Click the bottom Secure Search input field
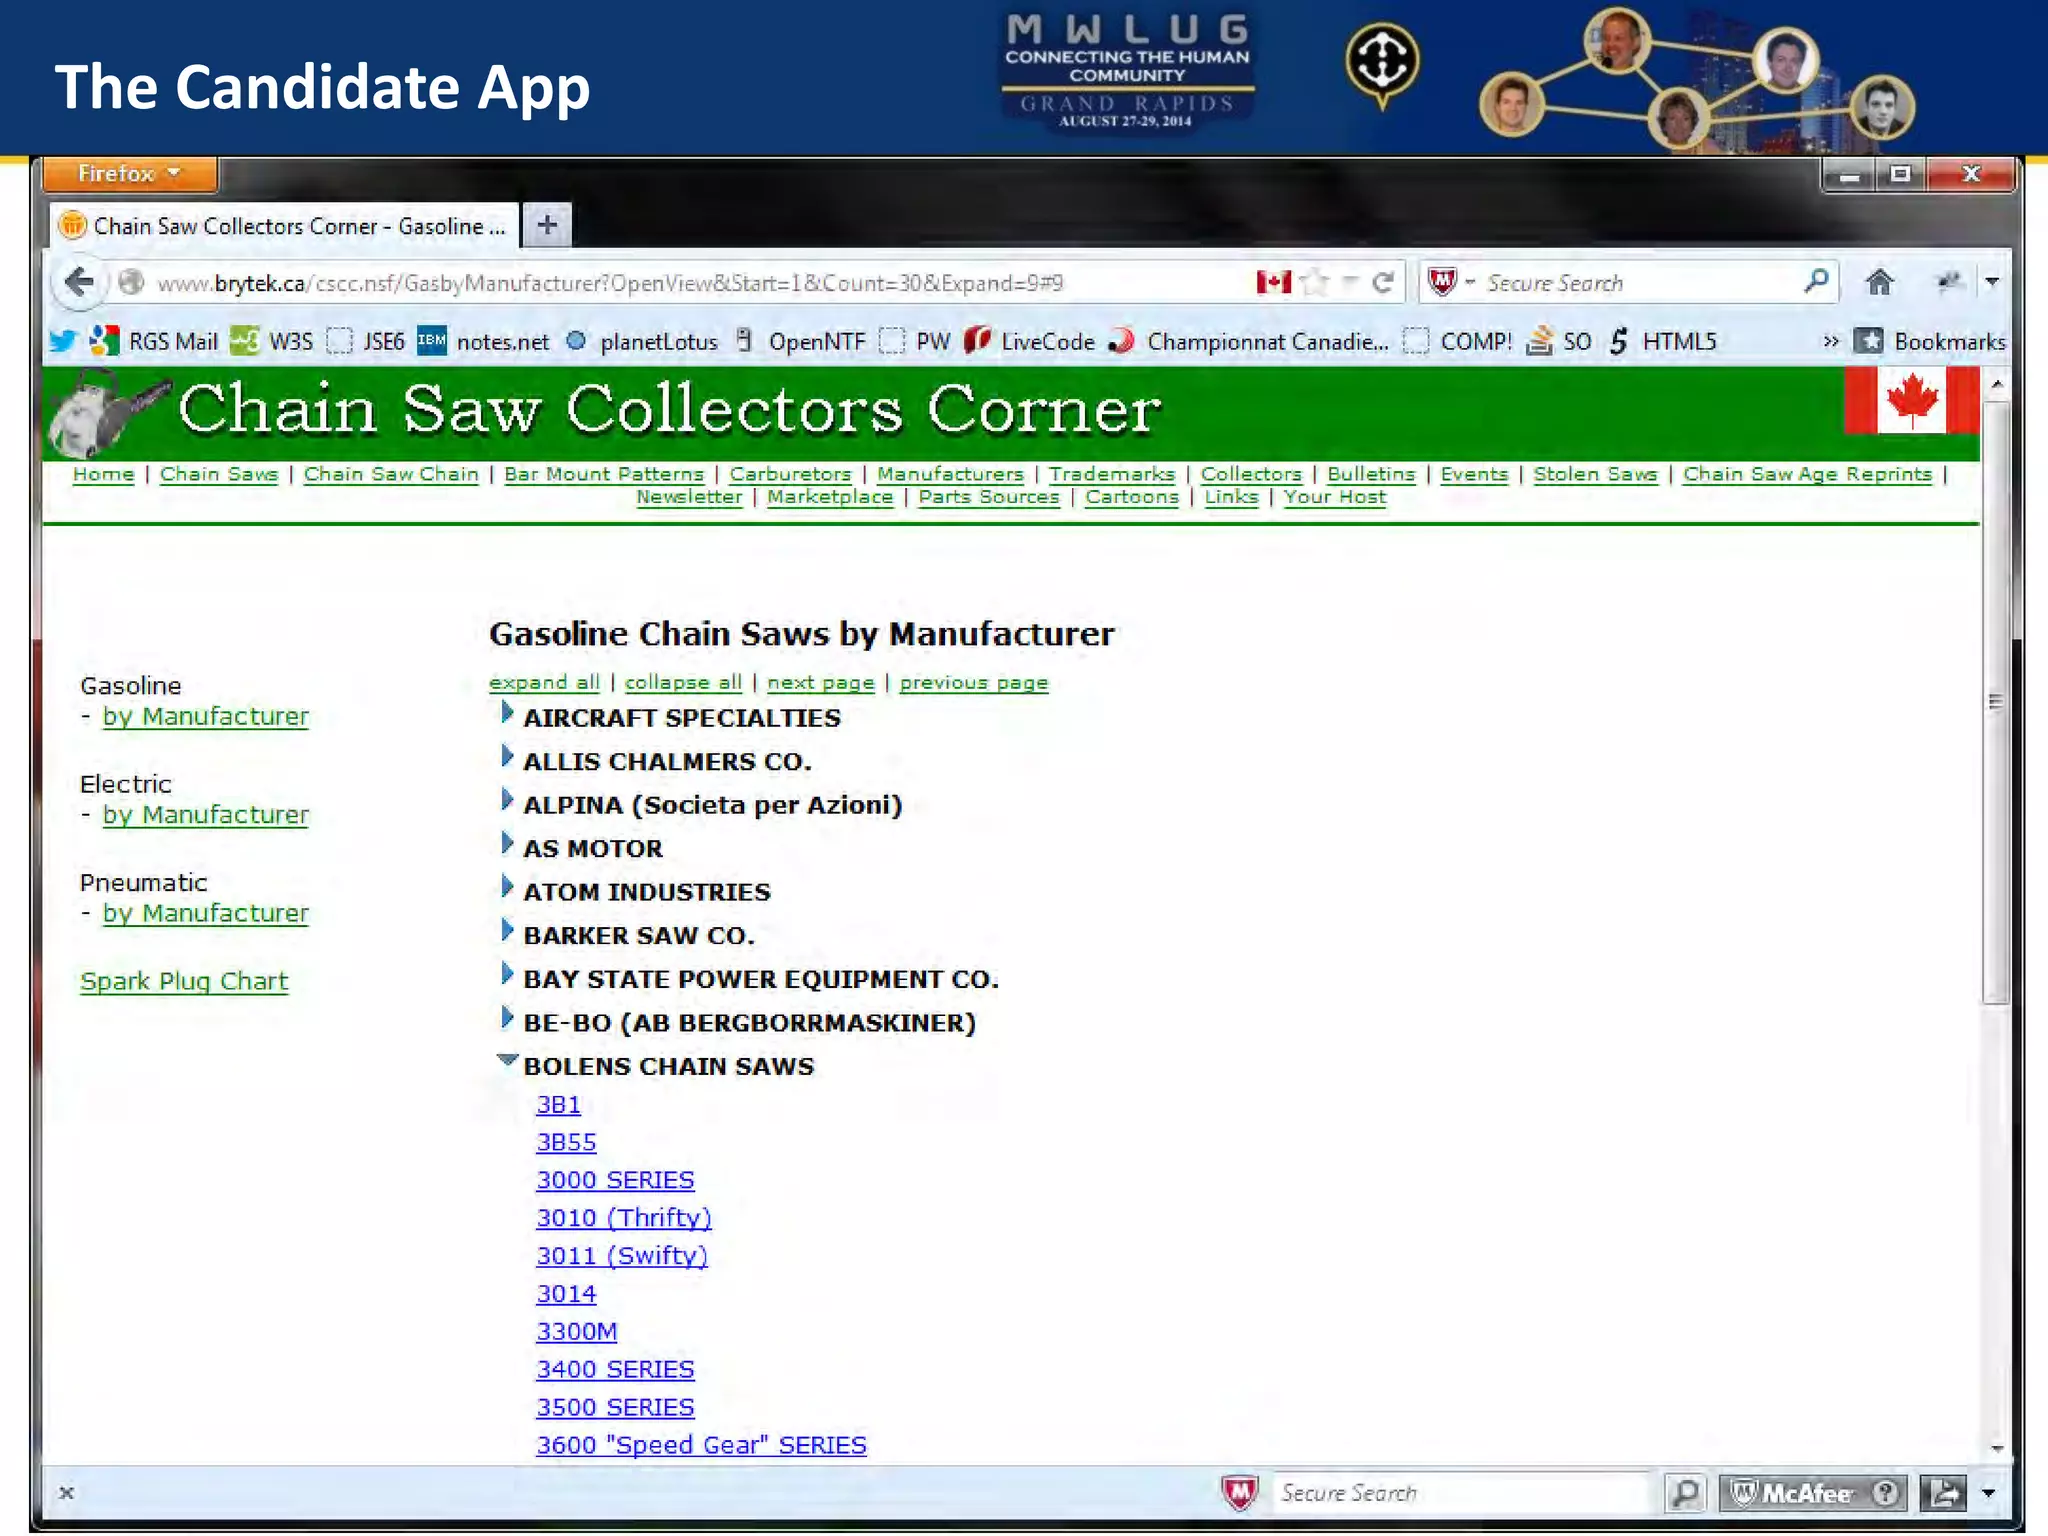This screenshot has height=1536, width=2048. point(1460,1493)
